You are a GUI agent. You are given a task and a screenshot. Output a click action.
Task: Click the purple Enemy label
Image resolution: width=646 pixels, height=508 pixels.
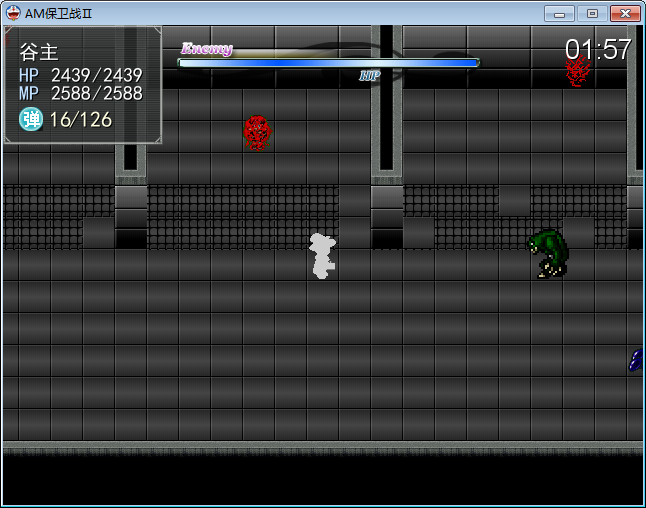[x=207, y=49]
